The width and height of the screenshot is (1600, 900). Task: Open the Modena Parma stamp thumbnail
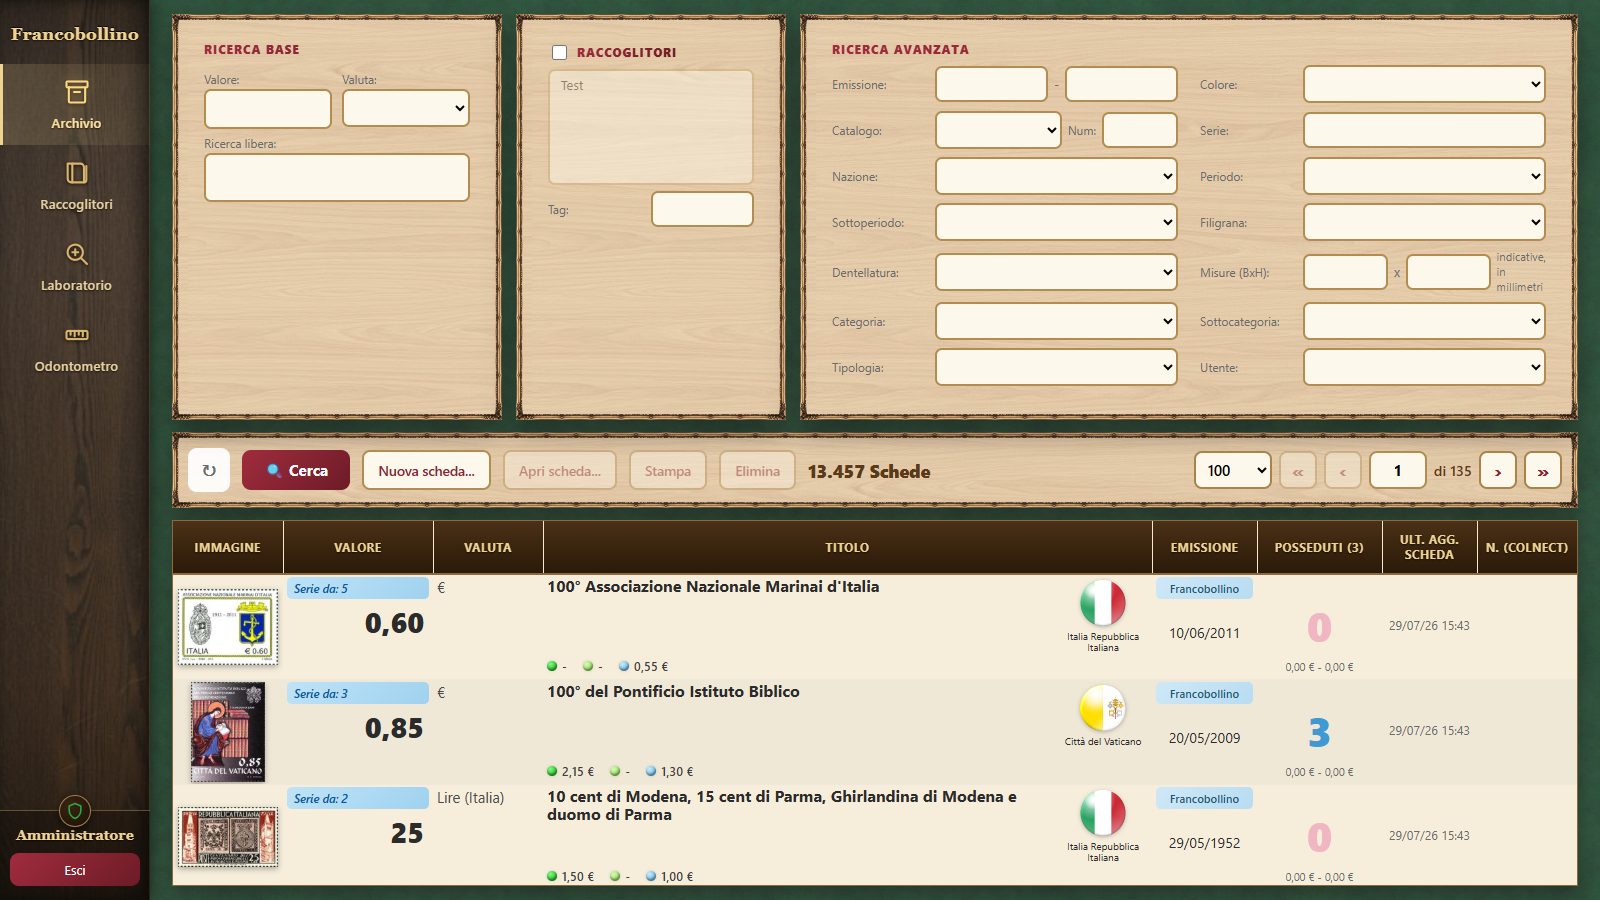(x=228, y=837)
